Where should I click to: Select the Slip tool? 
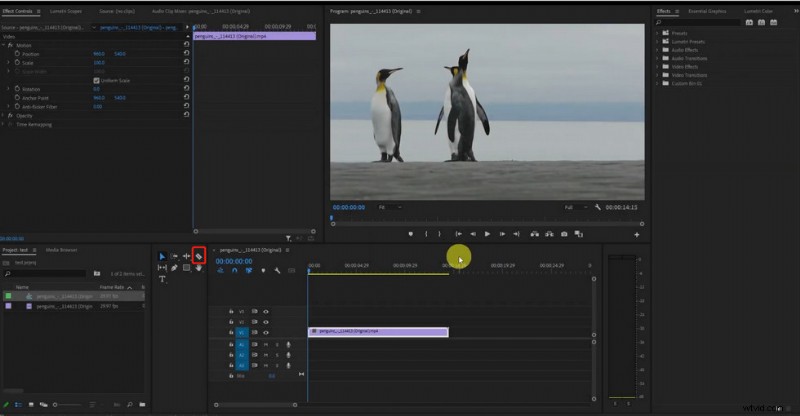coord(162,267)
